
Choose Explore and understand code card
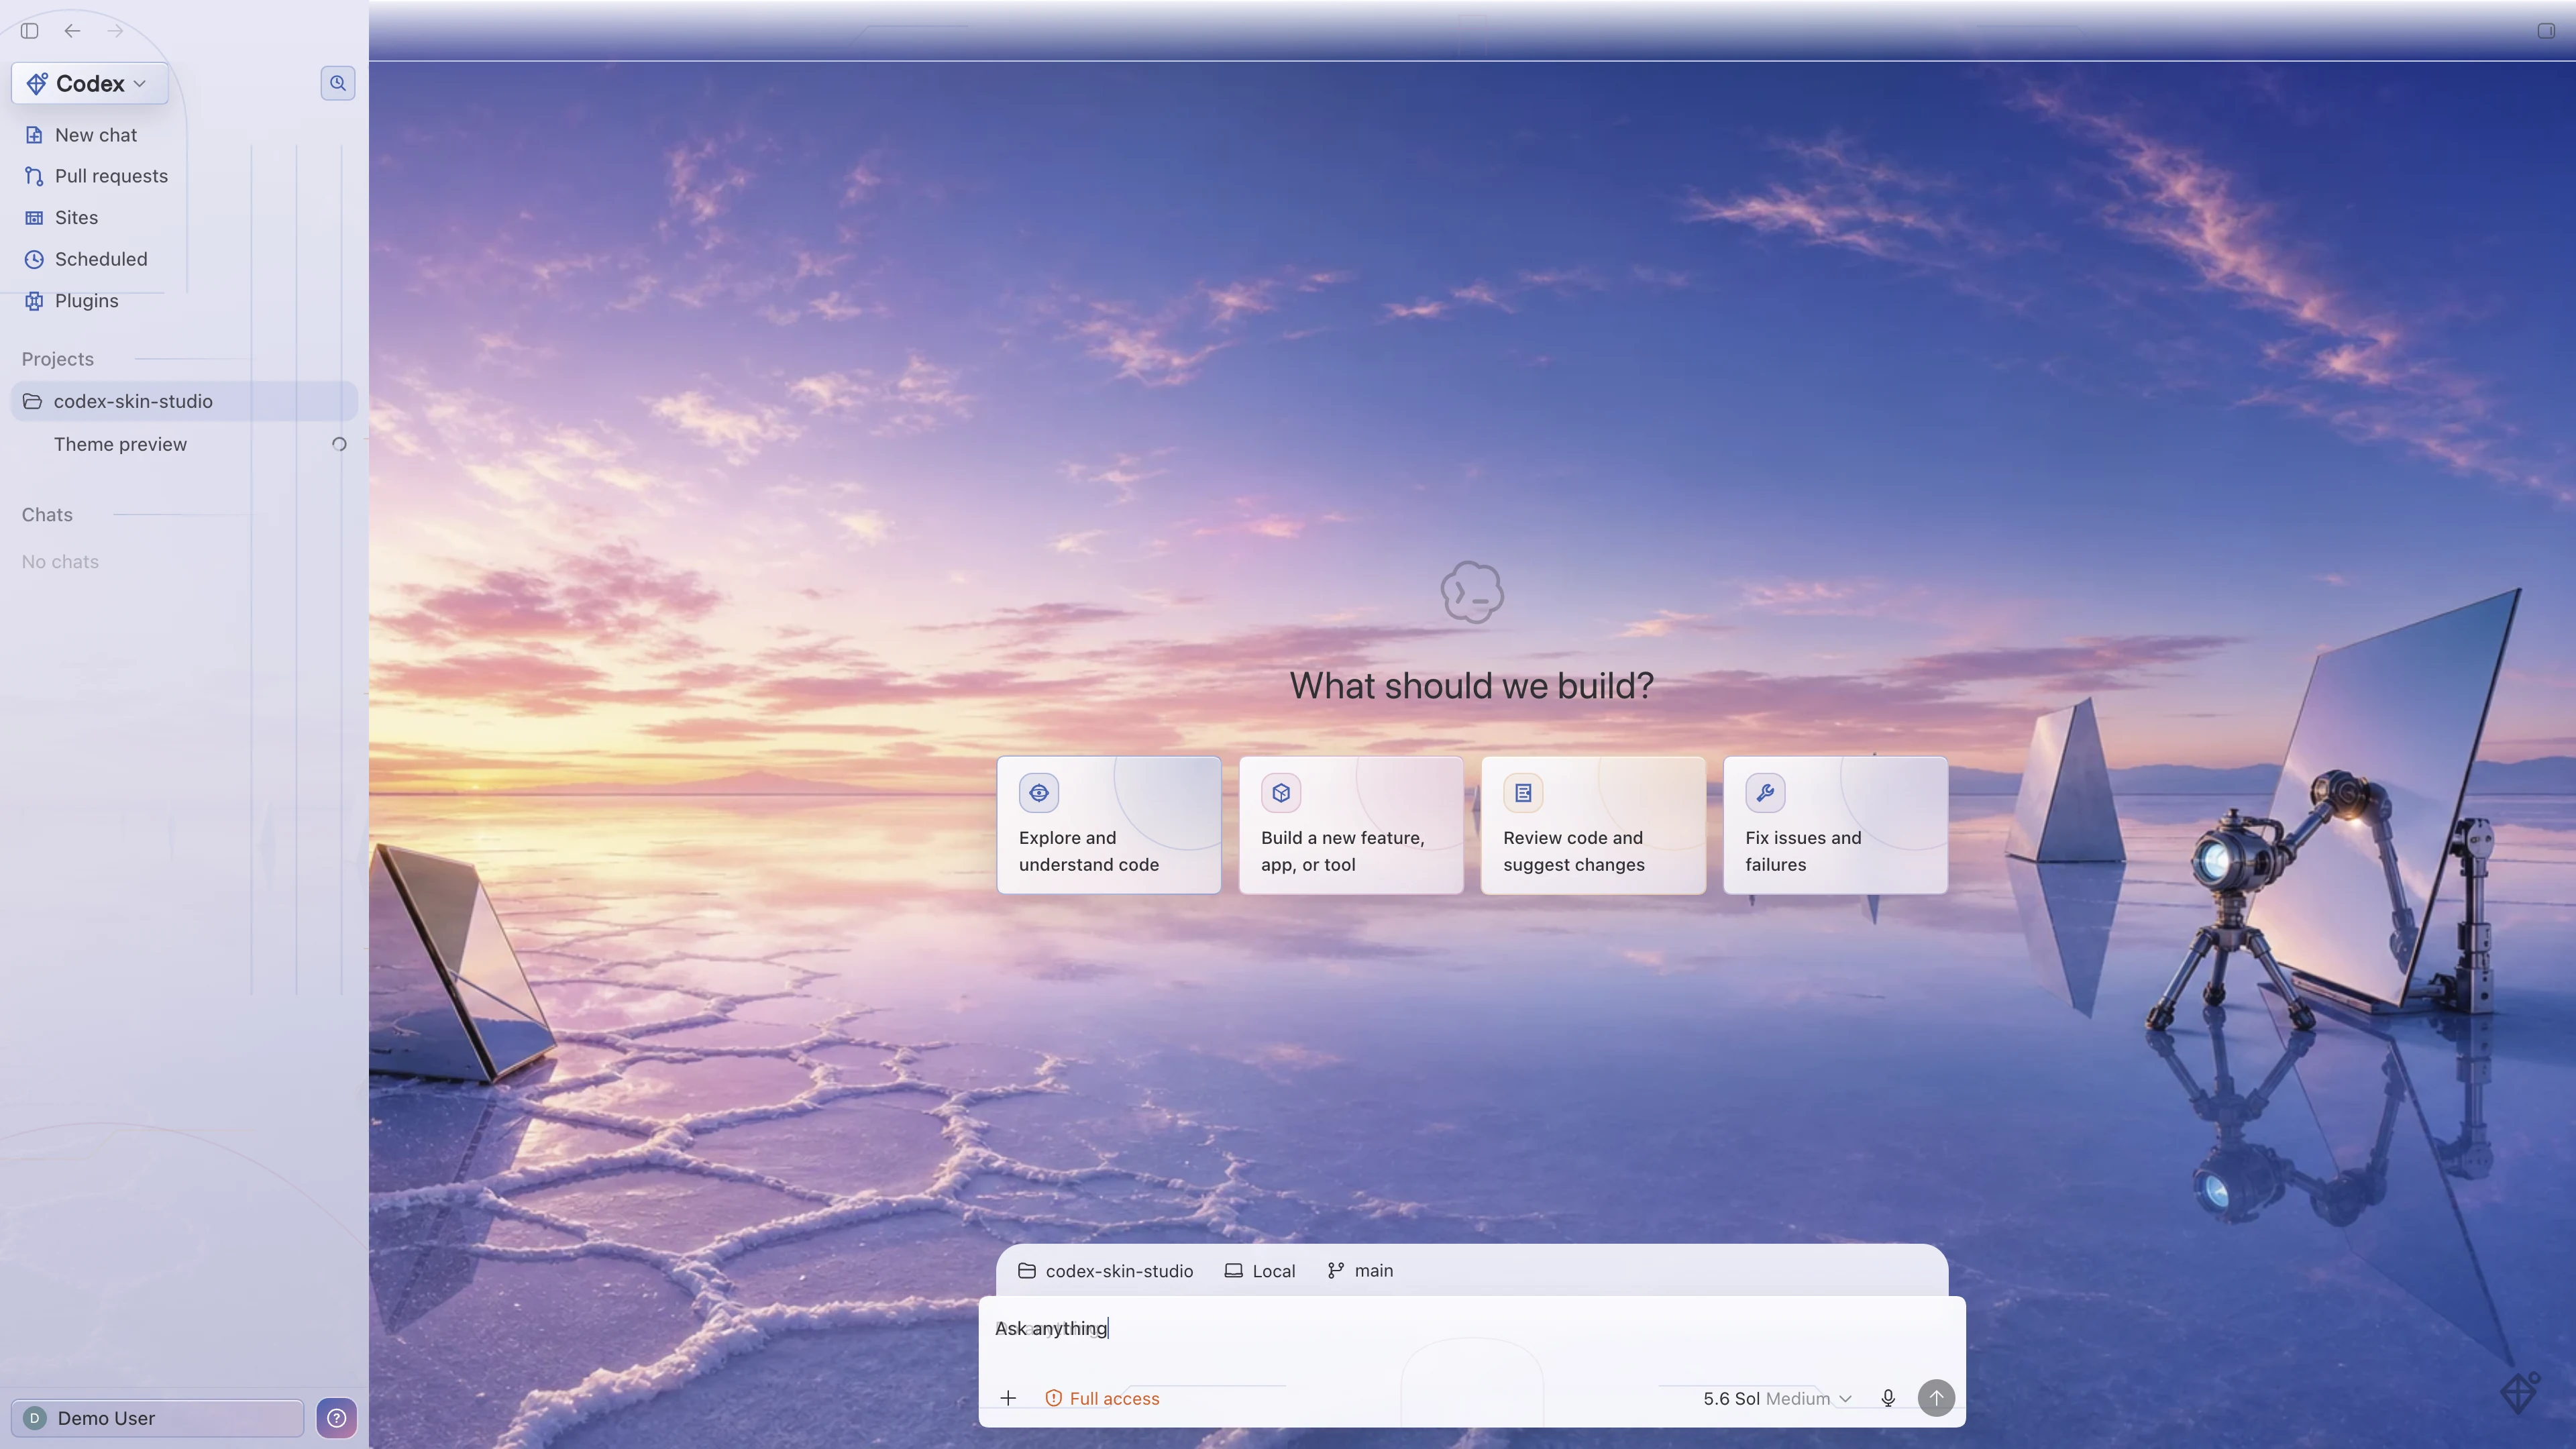coord(1109,825)
